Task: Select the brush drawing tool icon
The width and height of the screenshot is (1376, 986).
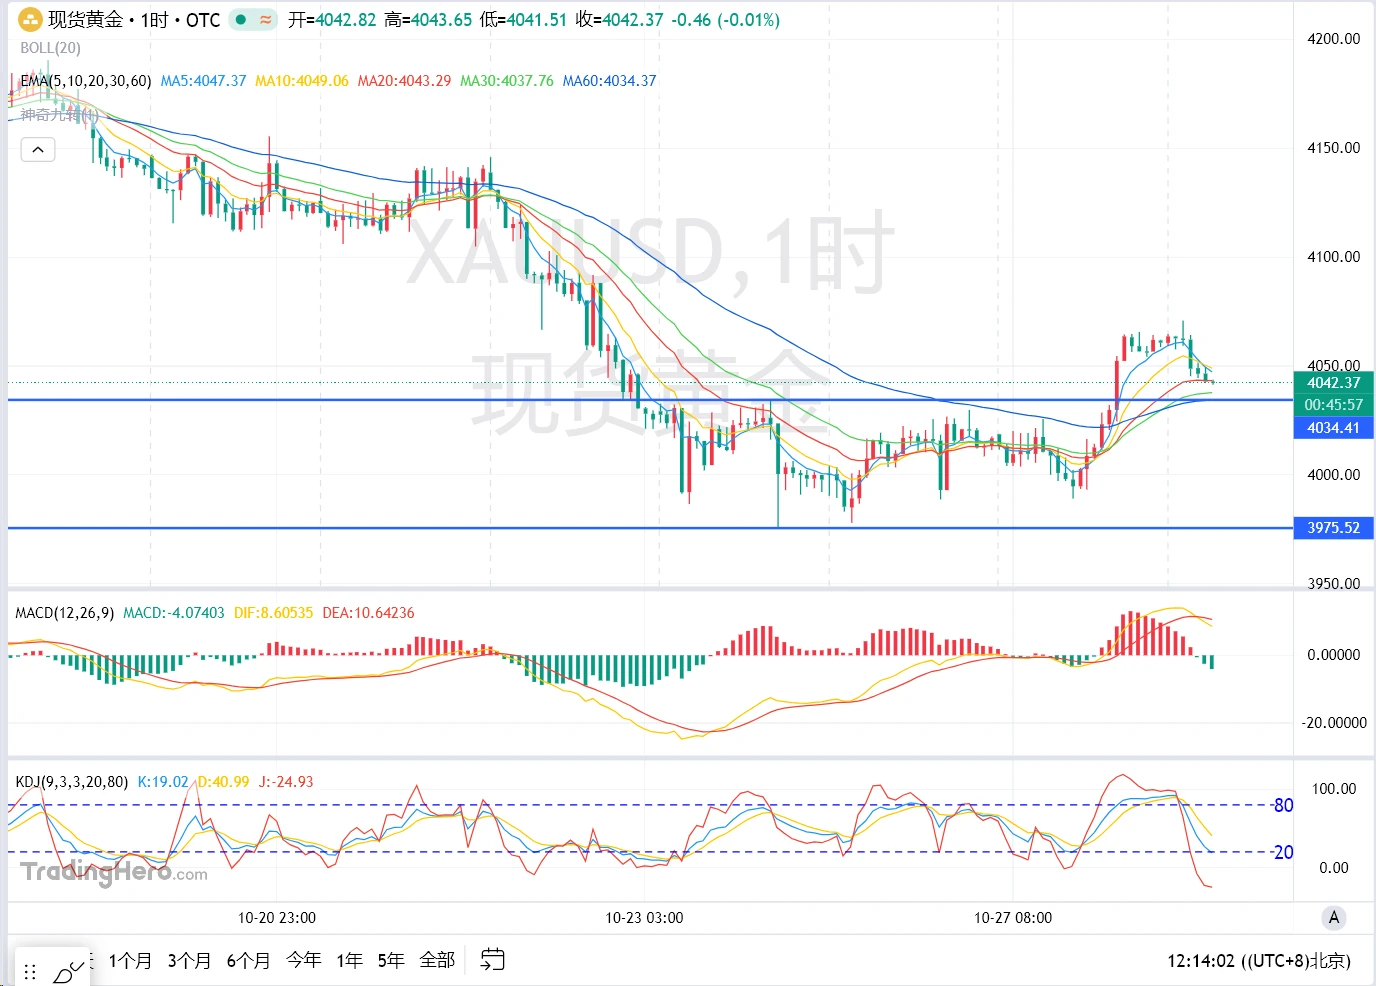Action: click(68, 970)
